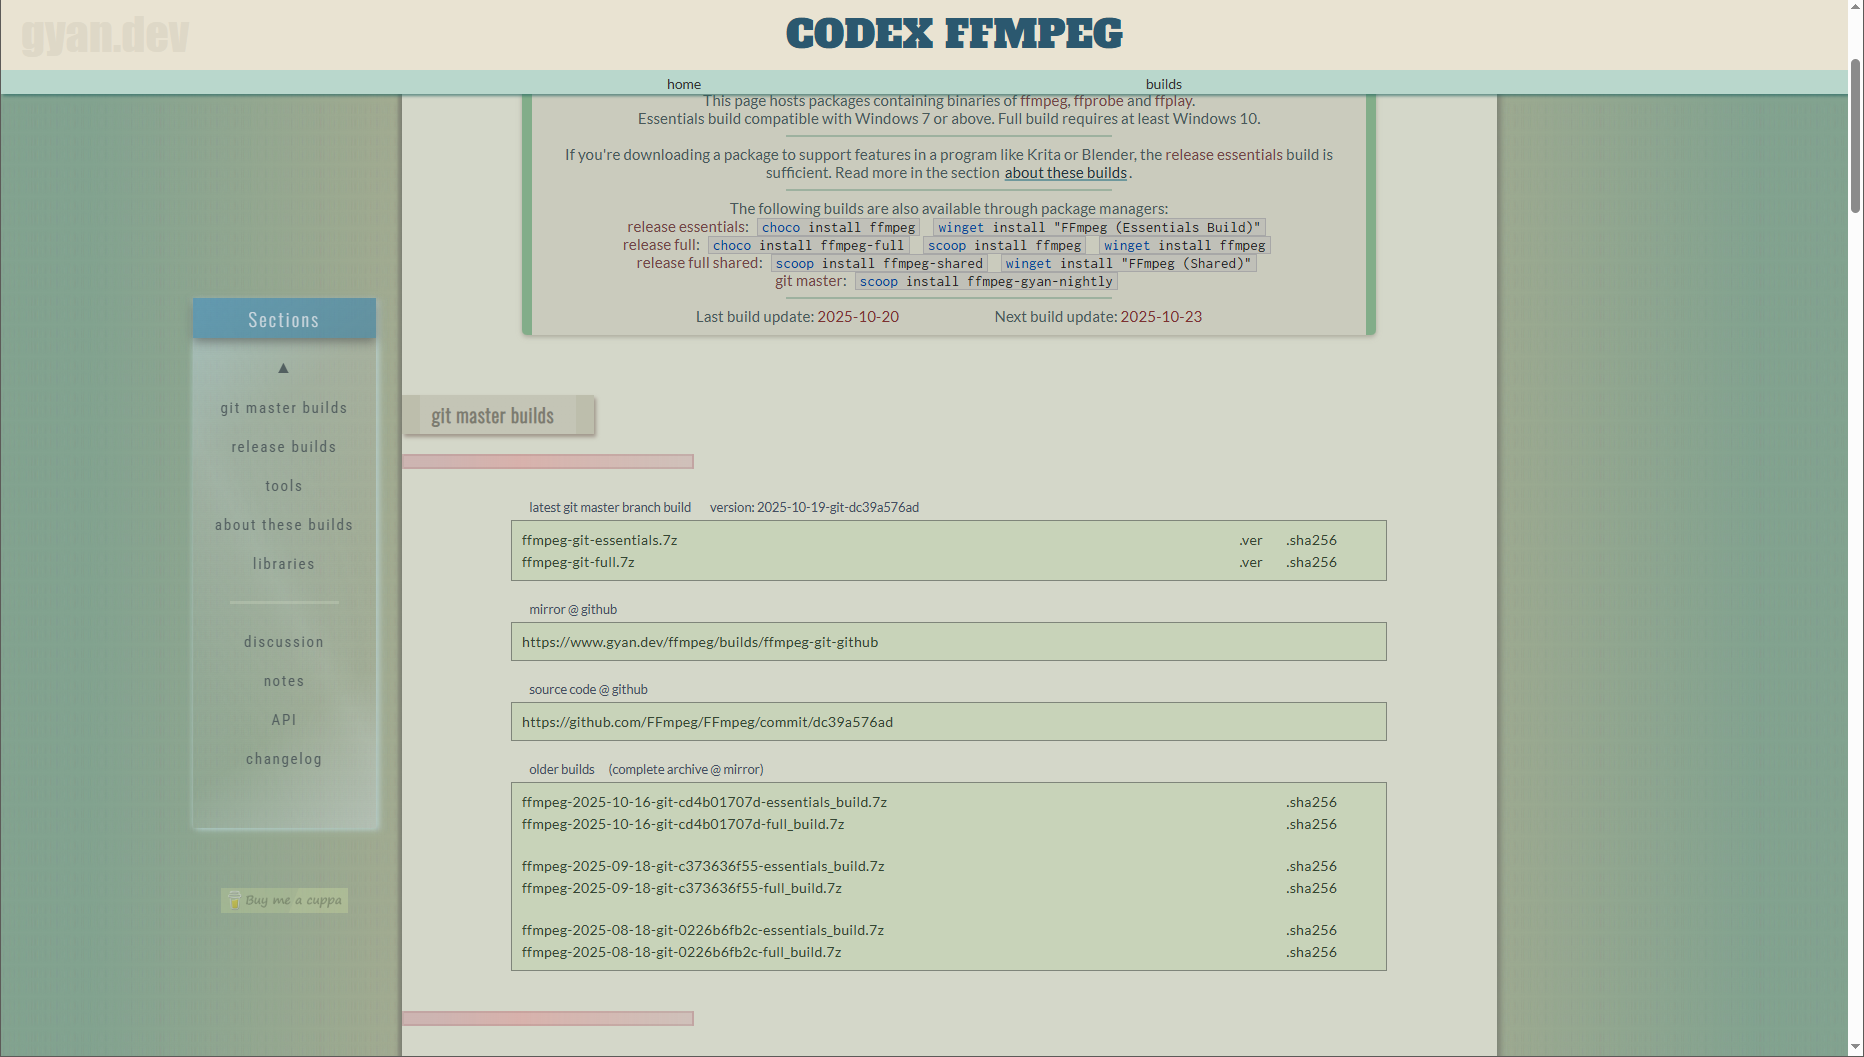Viewport: 1864px width, 1057px height.
Task: Click the Next build update date 2025-10-23
Action: click(1161, 317)
